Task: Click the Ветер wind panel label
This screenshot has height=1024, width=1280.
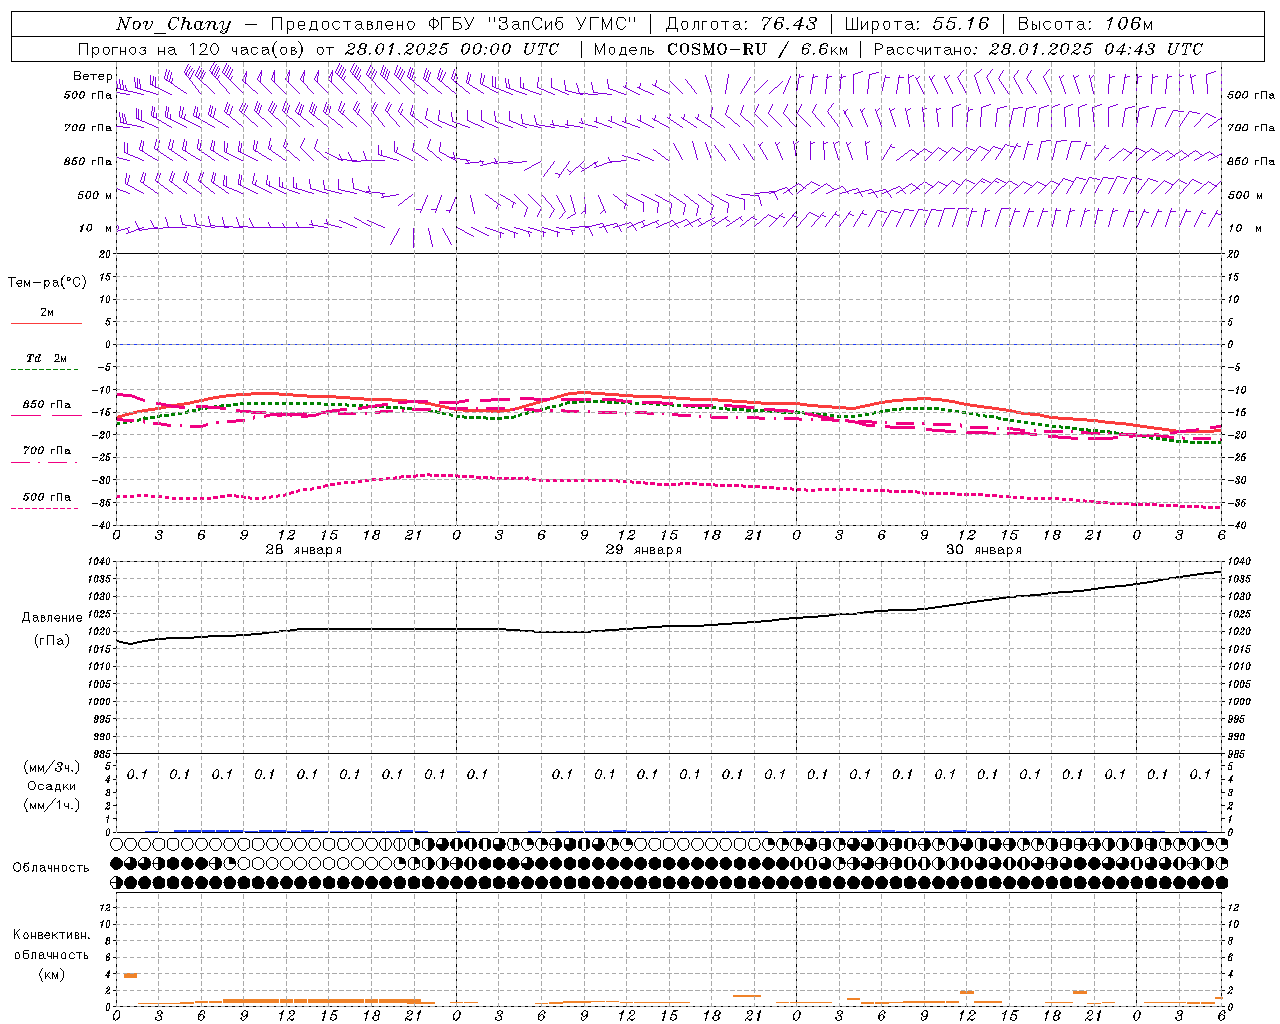Action: [92, 76]
